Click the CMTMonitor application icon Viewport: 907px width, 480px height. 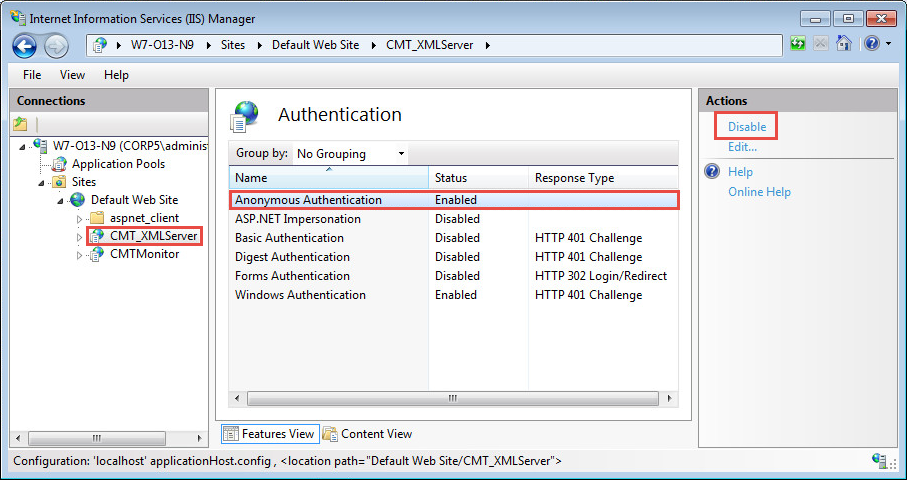[x=97, y=254]
